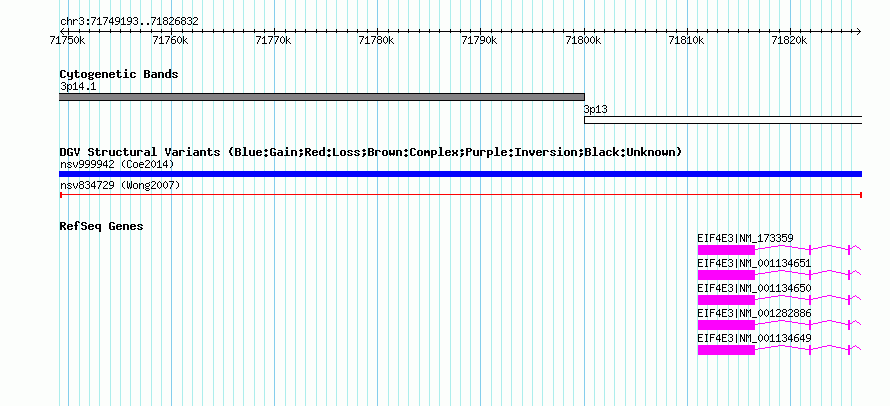This screenshot has width=890, height=406.
Task: Click the 71780k ruler tick label
Action: click(377, 40)
